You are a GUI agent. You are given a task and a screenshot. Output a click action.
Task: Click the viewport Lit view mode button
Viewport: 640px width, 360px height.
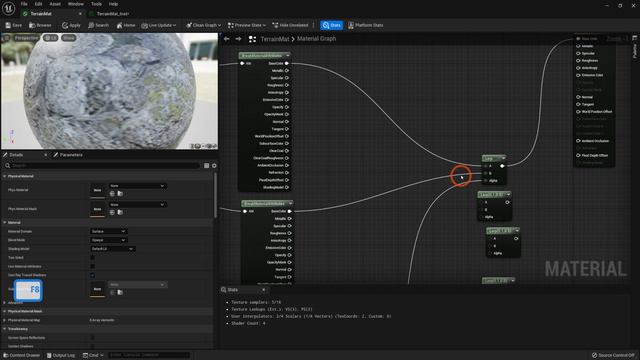[51, 38]
